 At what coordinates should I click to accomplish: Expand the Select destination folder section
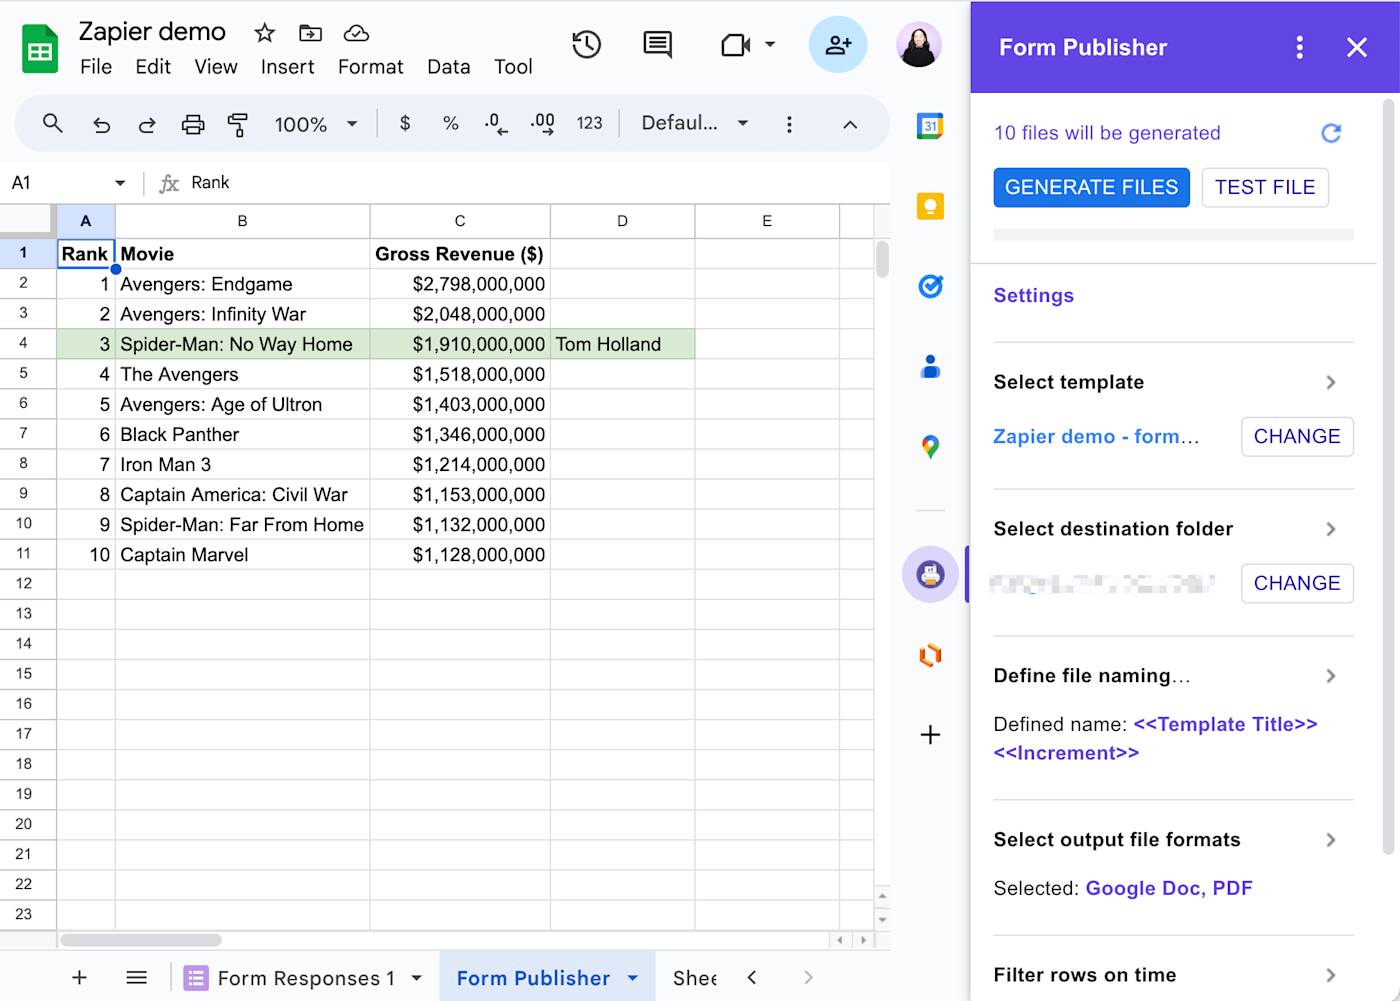[x=1331, y=529]
